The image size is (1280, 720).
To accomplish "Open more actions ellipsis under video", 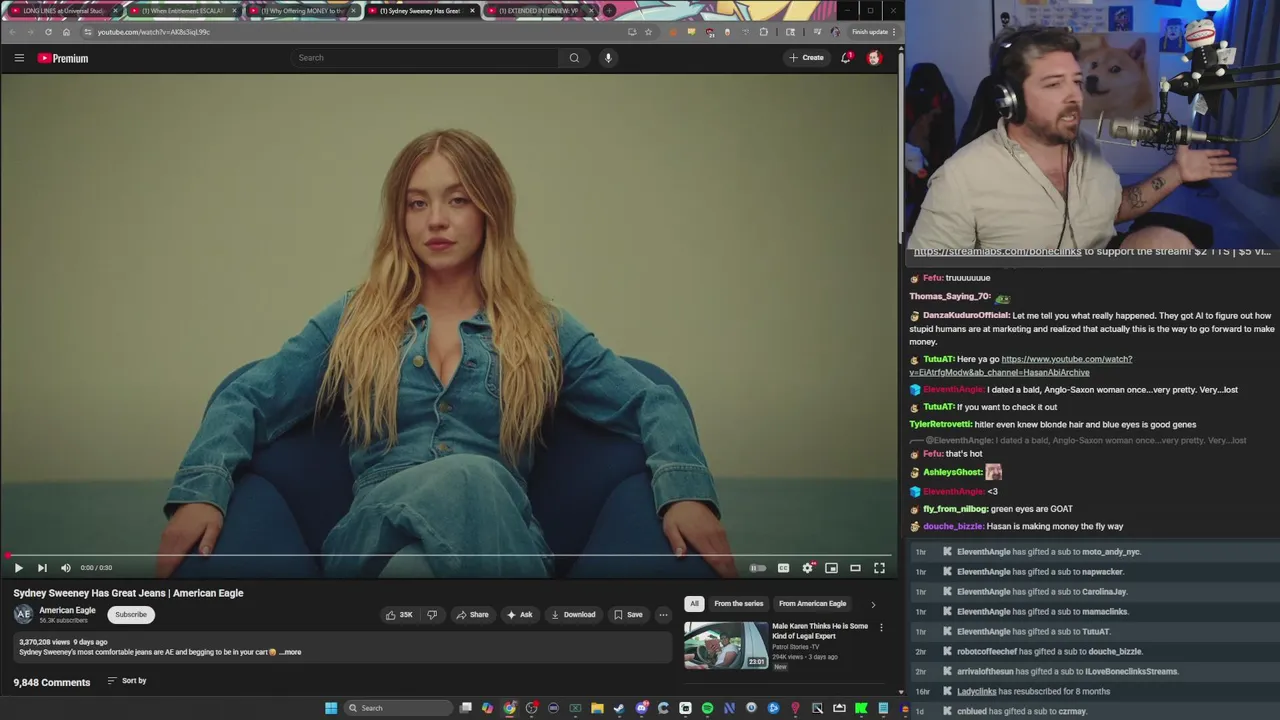I will coord(663,615).
